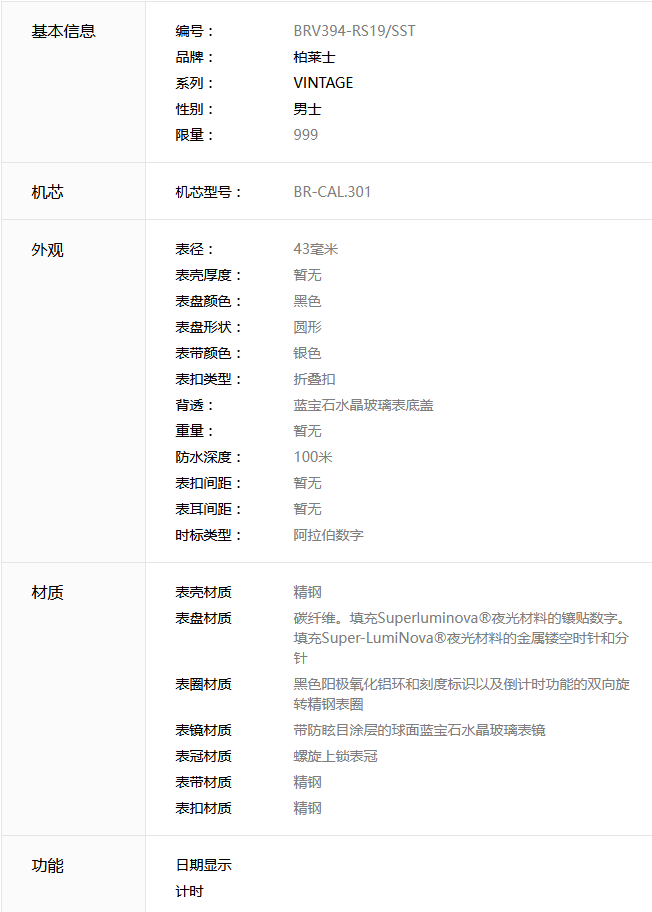The image size is (652, 912).
Task: Click the 背透 label
Action: (x=195, y=405)
